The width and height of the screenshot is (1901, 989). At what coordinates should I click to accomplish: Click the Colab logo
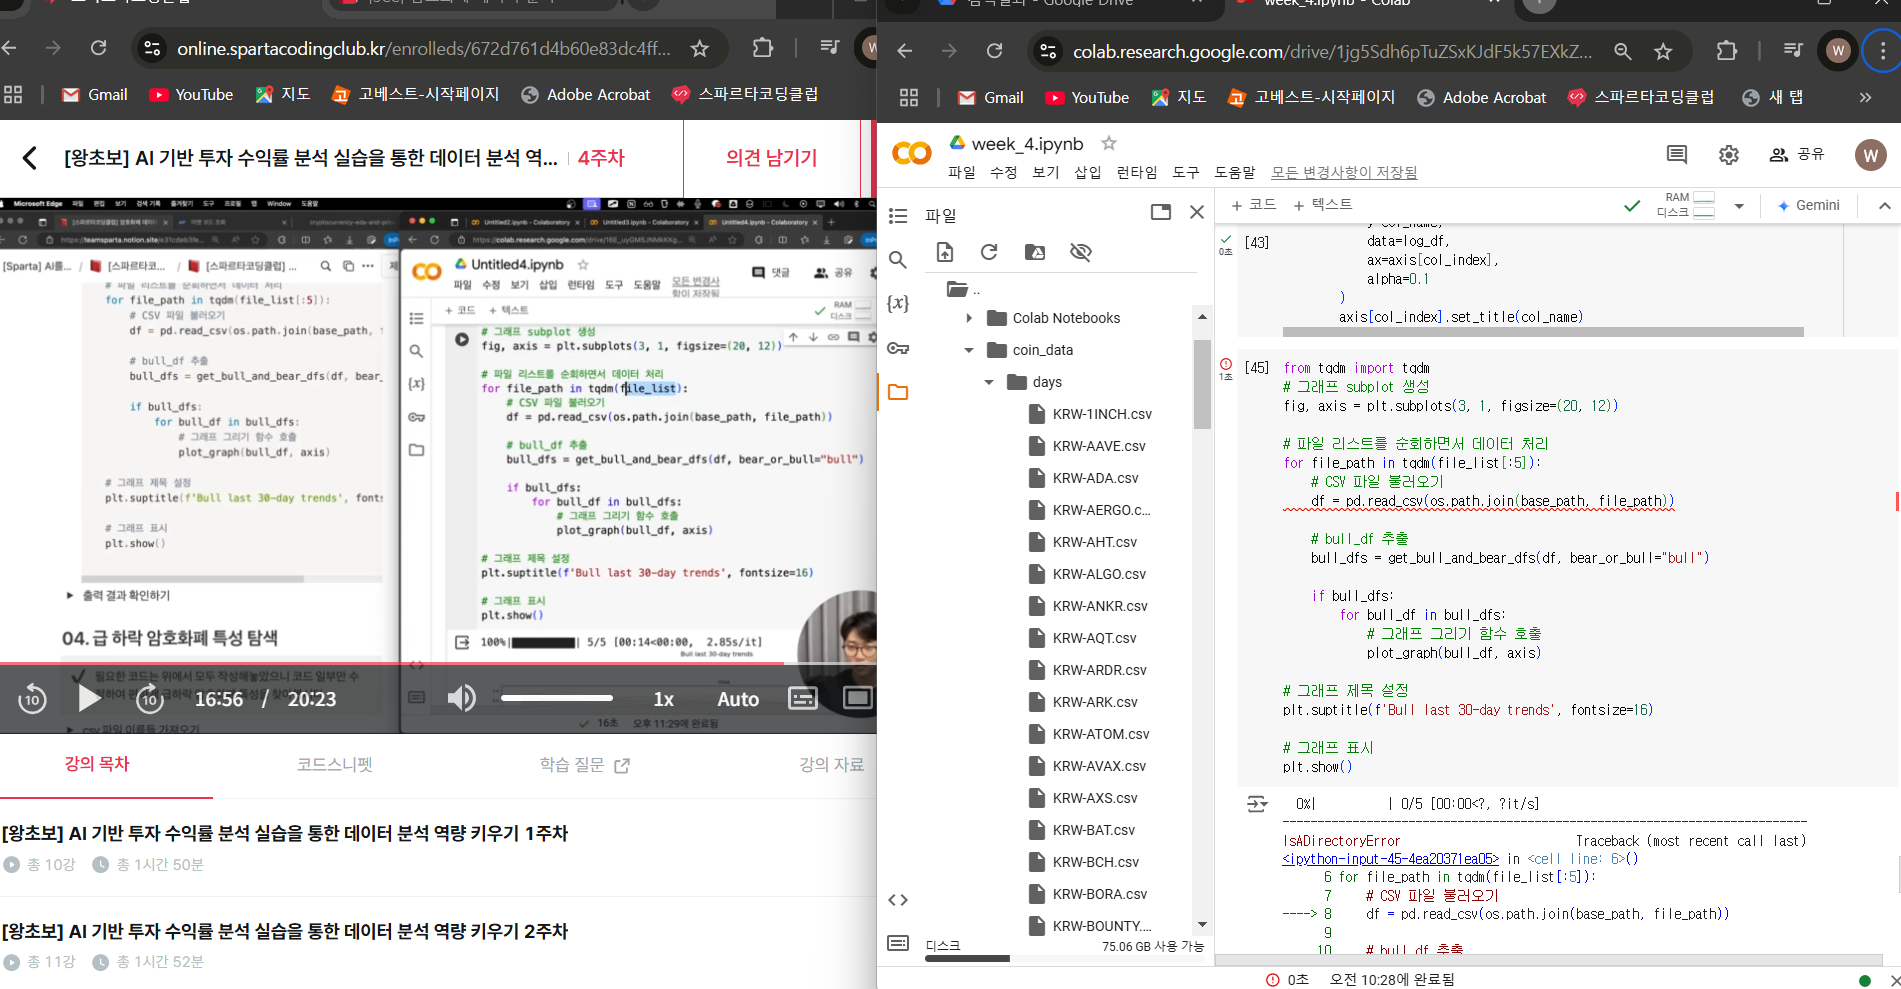pos(912,153)
